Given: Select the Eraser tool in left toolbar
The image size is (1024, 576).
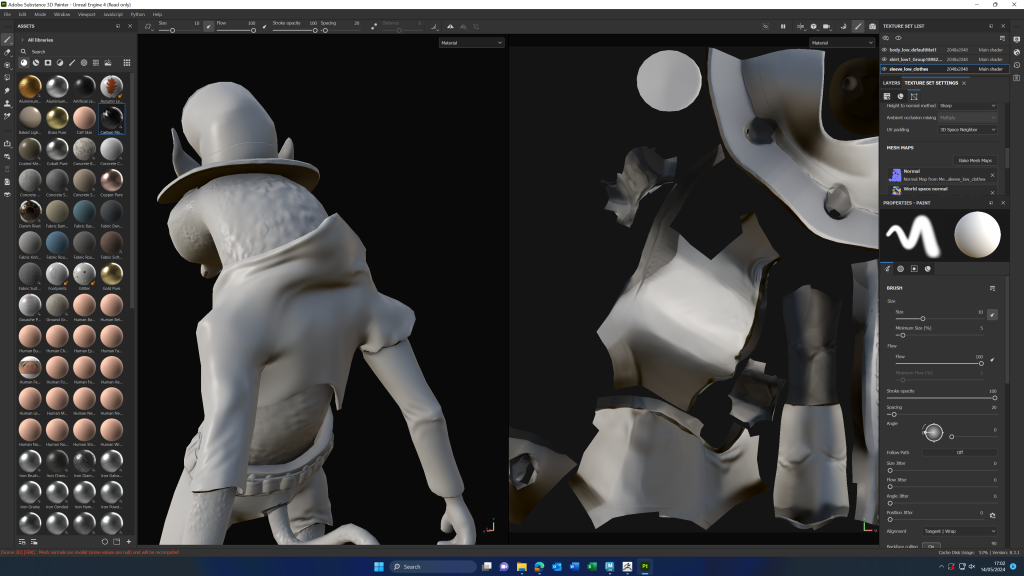Looking at the screenshot, I should point(8,52).
